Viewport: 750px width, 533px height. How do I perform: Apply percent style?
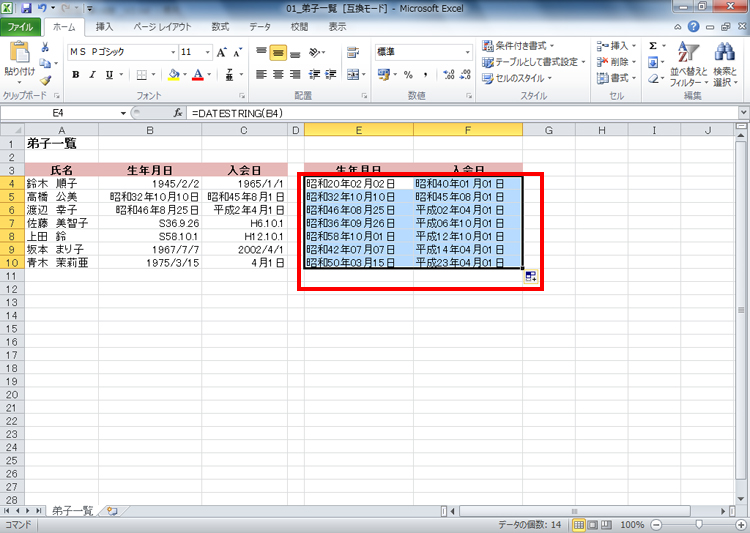click(408, 75)
